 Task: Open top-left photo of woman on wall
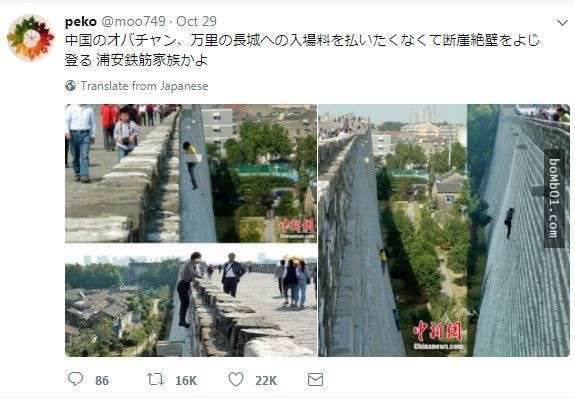(x=191, y=173)
